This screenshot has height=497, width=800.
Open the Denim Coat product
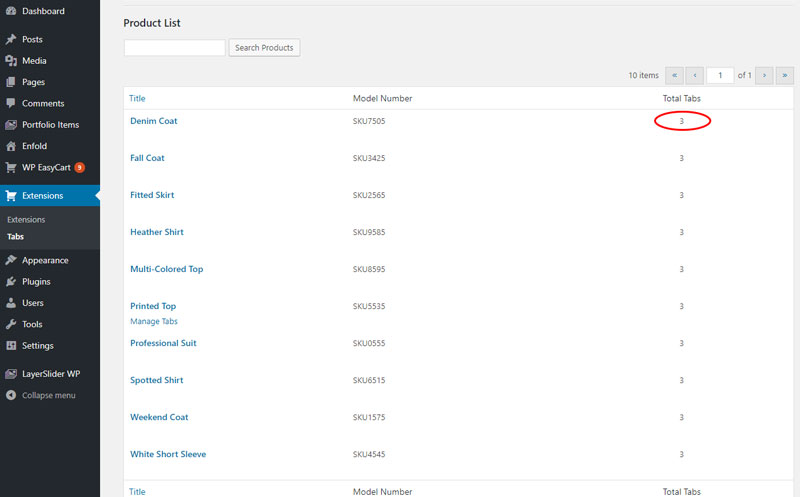154,121
